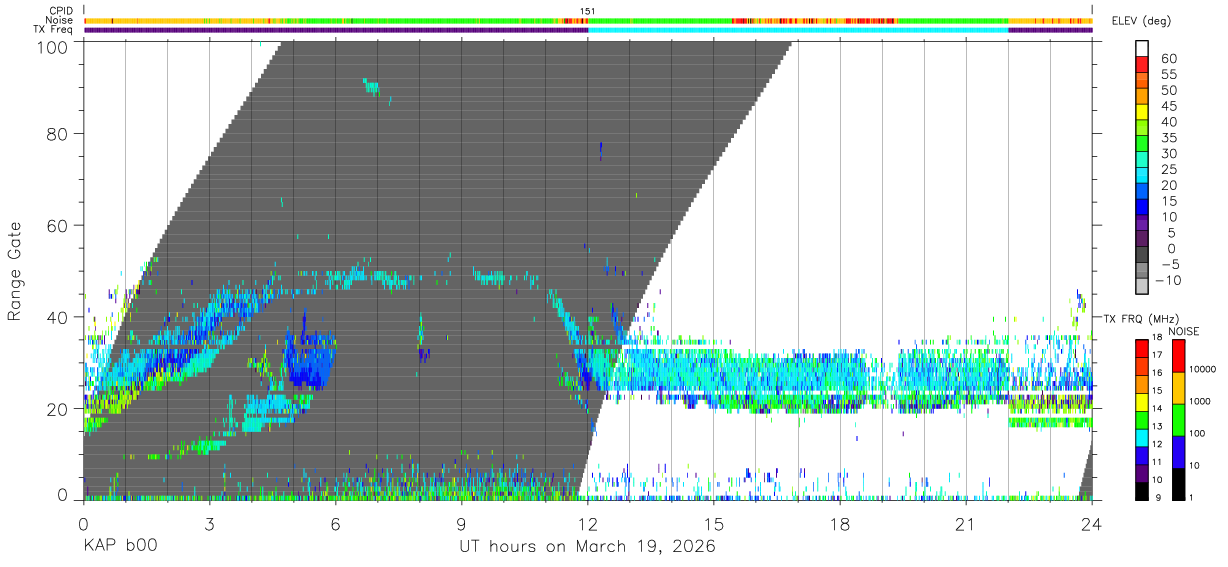Click the Range Gate y-axis title
Screen dimensions: 1228x567
pos(15,272)
